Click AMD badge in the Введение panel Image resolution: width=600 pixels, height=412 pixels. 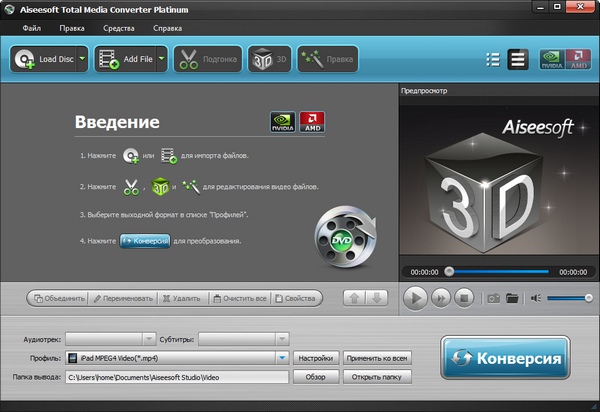pos(312,122)
